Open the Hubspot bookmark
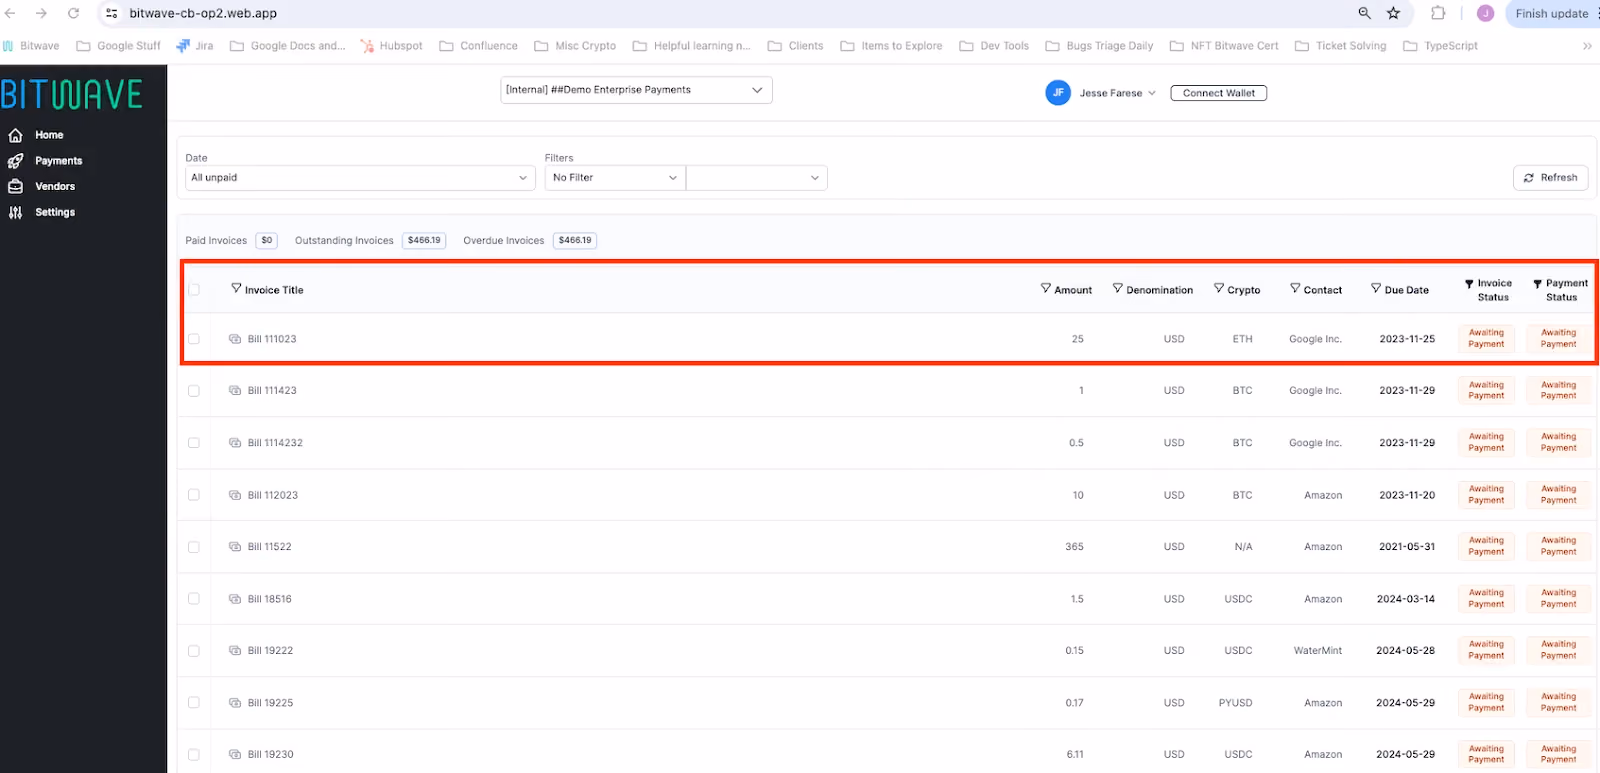Screen dimensions: 1600x773 pos(392,46)
